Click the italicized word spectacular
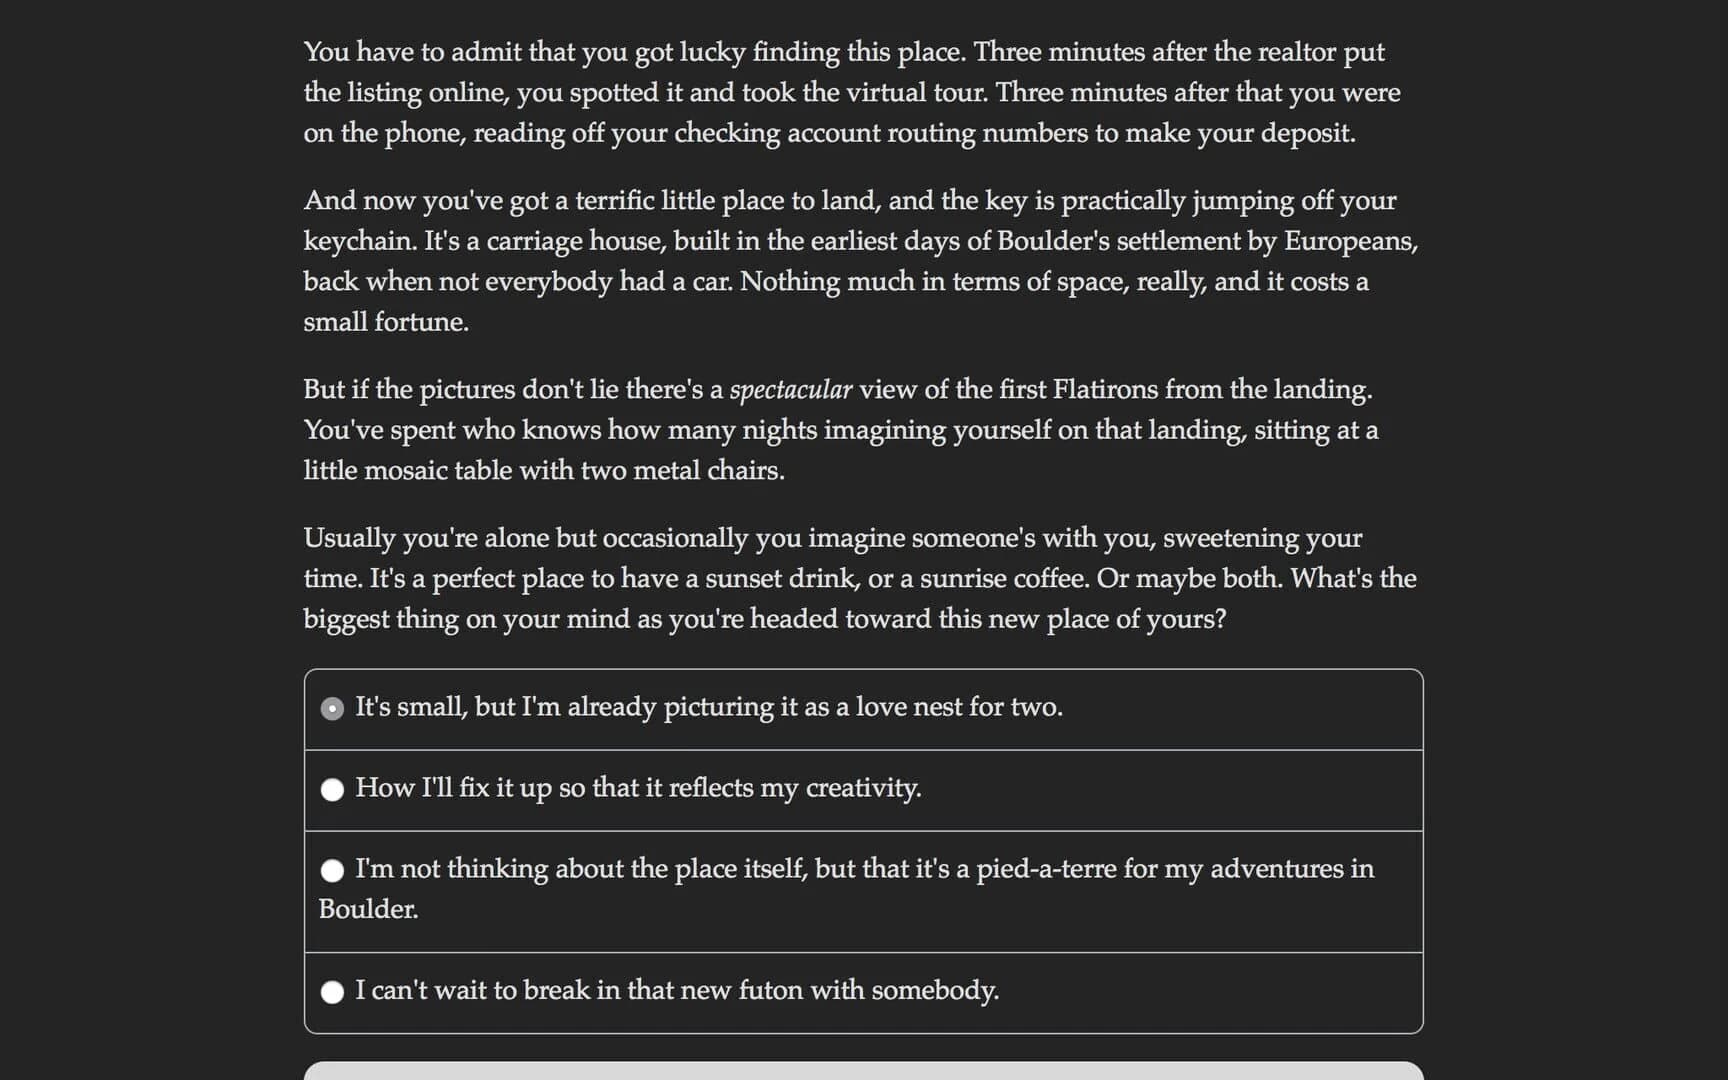1728x1080 pixels. pos(792,390)
